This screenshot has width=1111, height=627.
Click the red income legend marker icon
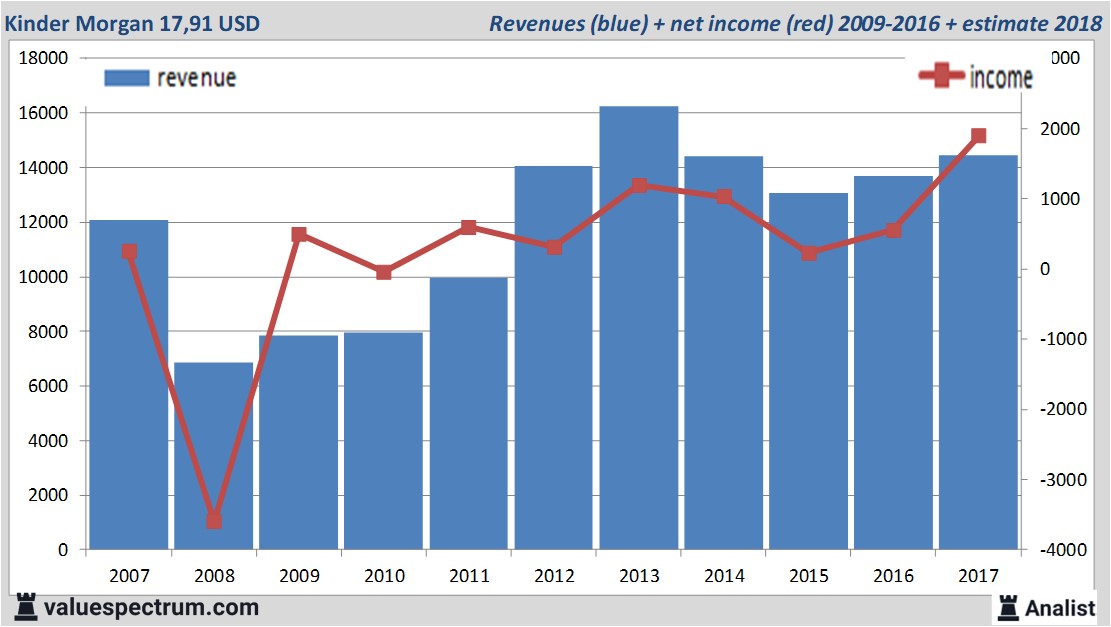pos(942,77)
